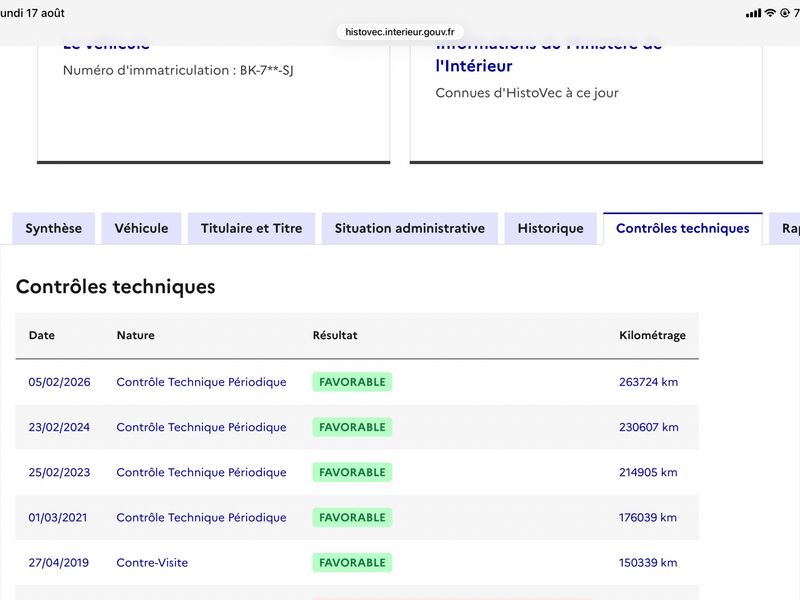Click FAVORABLE badge in 01/03/2021 row
The width and height of the screenshot is (800, 600).
point(352,517)
